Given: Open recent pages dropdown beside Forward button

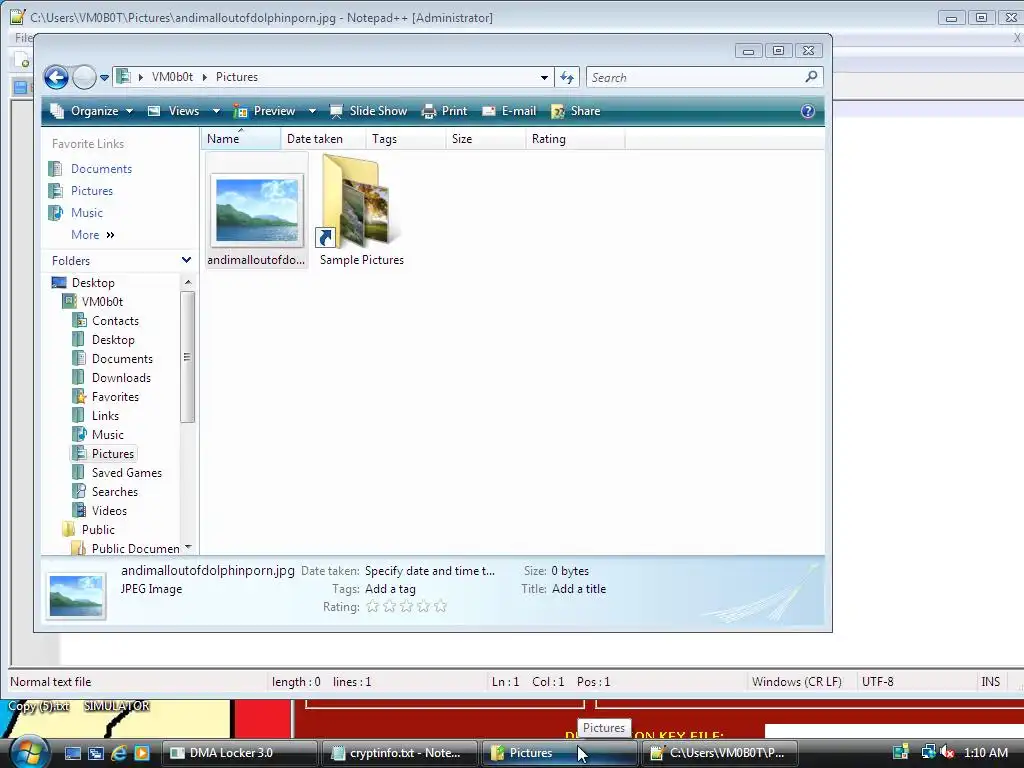Looking at the screenshot, I should 104,78.
